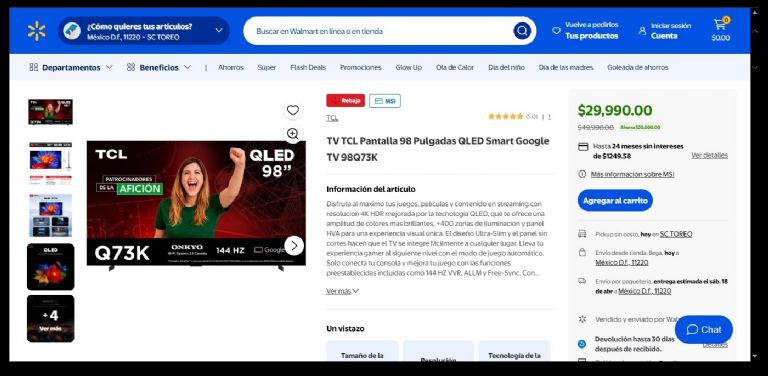
Task: Click the store delivery bag icon
Action: click(x=582, y=253)
